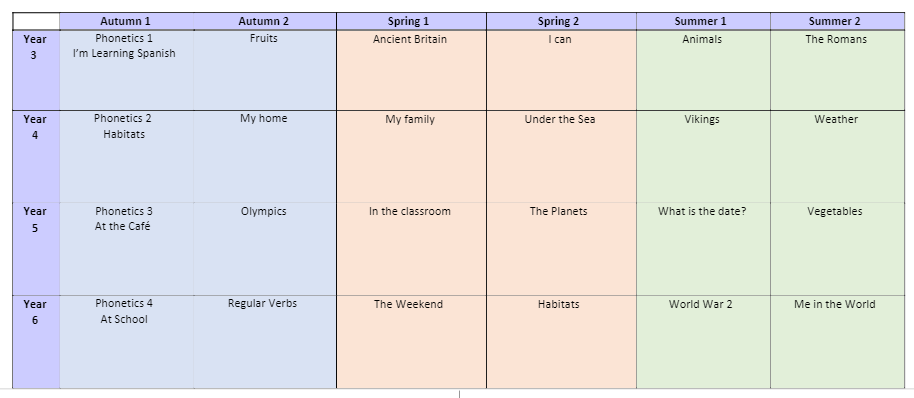Select the Fruits cell

tap(265, 70)
